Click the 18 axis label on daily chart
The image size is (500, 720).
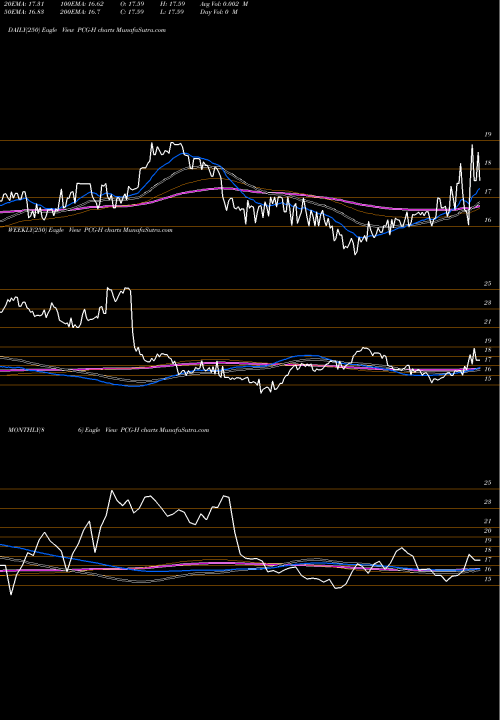point(488,163)
